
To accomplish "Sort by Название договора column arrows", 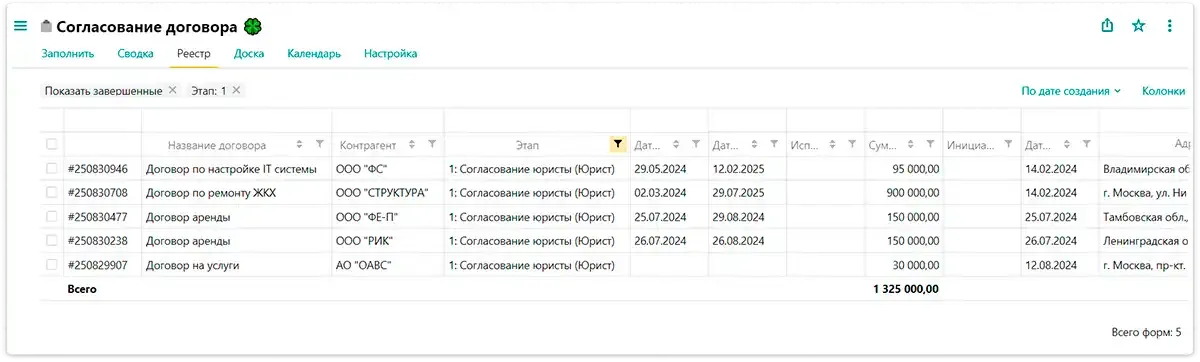I will [299, 144].
